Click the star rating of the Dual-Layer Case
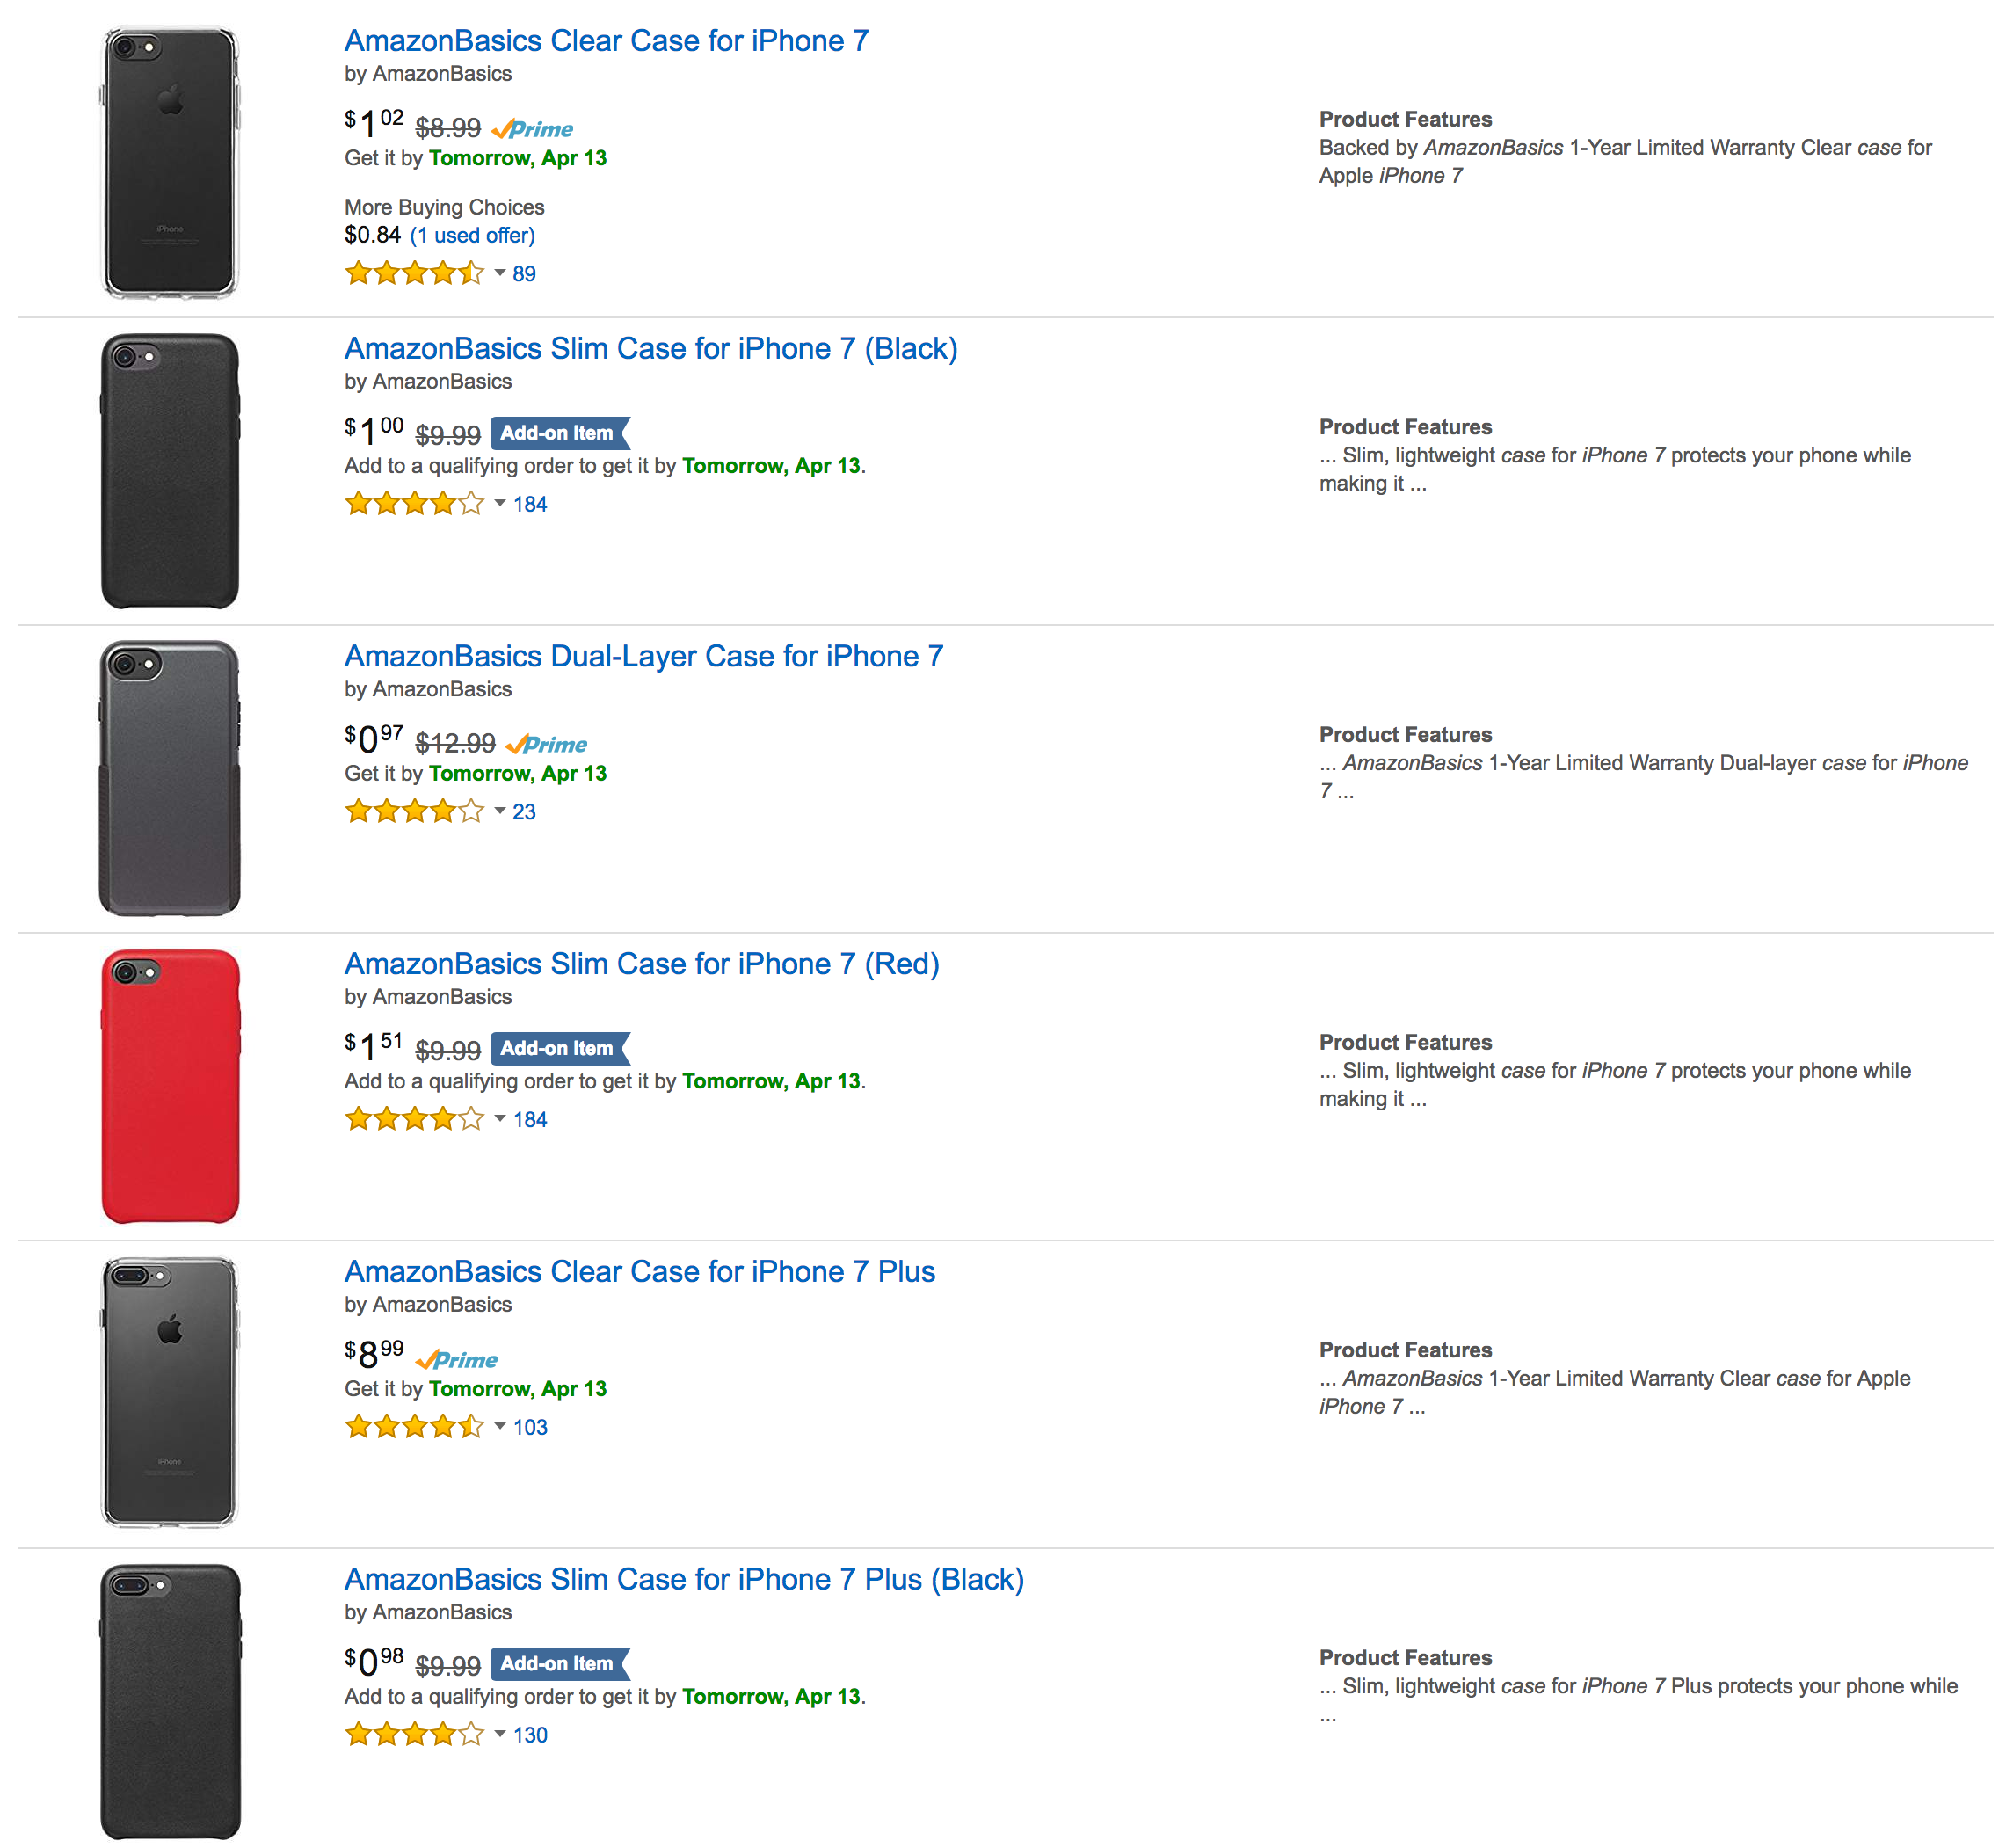 click(414, 811)
